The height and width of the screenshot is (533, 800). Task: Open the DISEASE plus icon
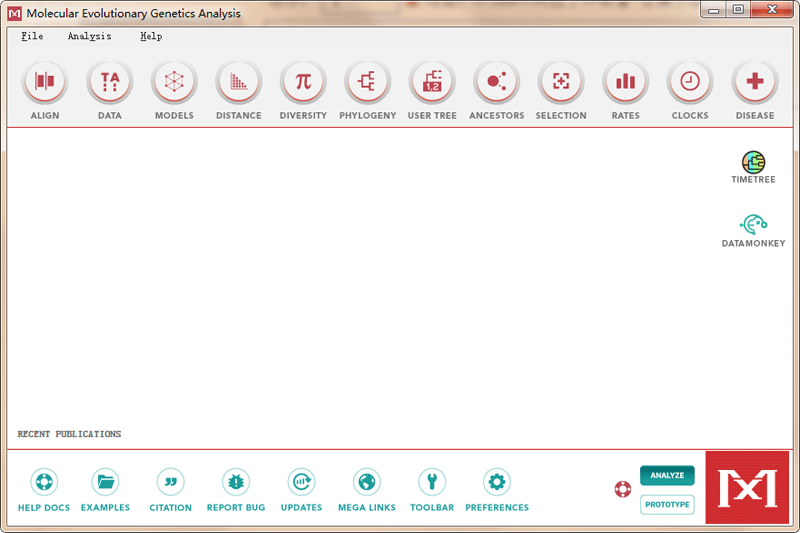click(x=755, y=82)
